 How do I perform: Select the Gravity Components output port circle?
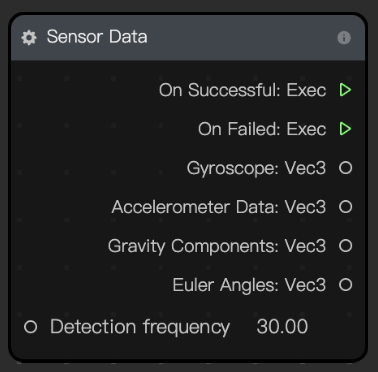click(x=346, y=246)
